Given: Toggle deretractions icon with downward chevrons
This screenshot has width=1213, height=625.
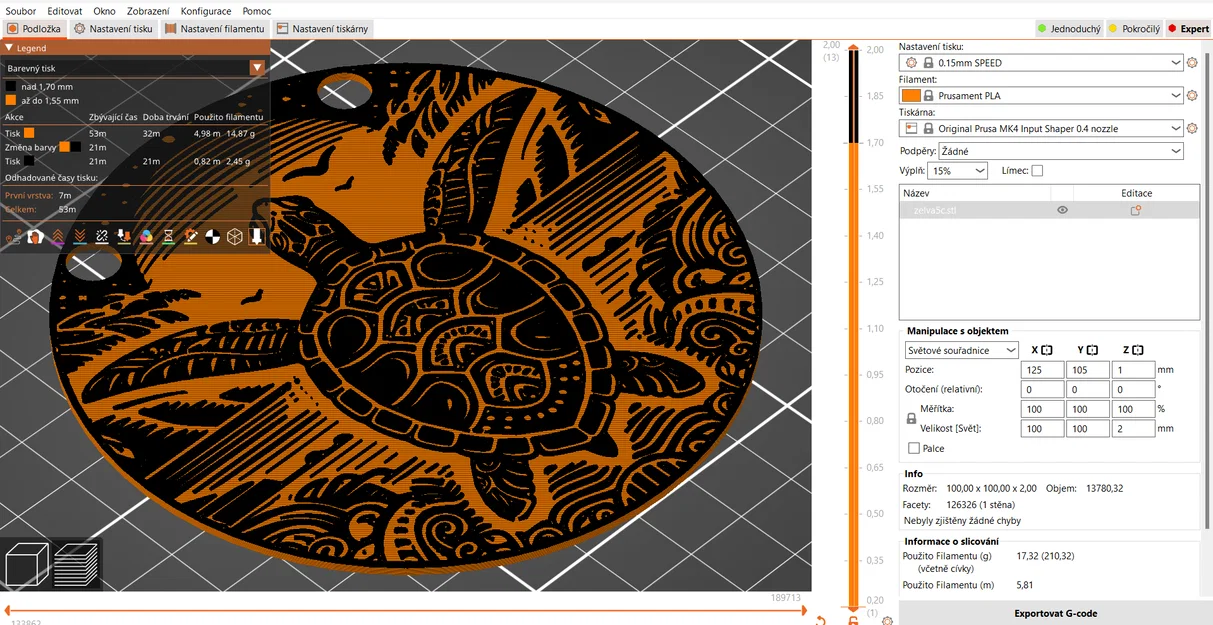Looking at the screenshot, I should pos(79,237).
